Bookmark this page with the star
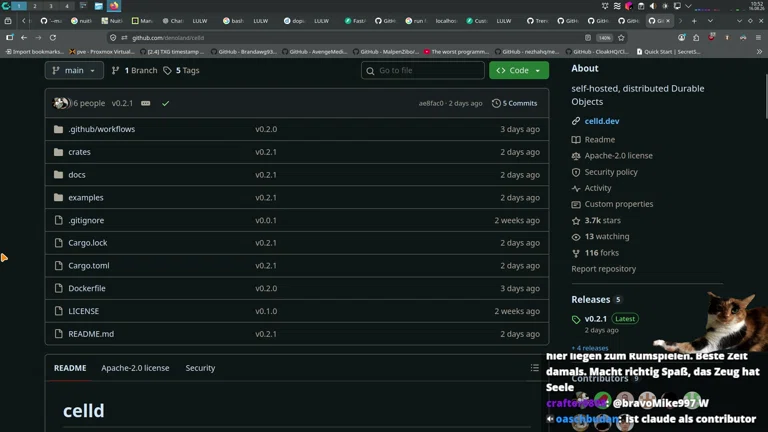The image size is (768, 432). (x=621, y=38)
